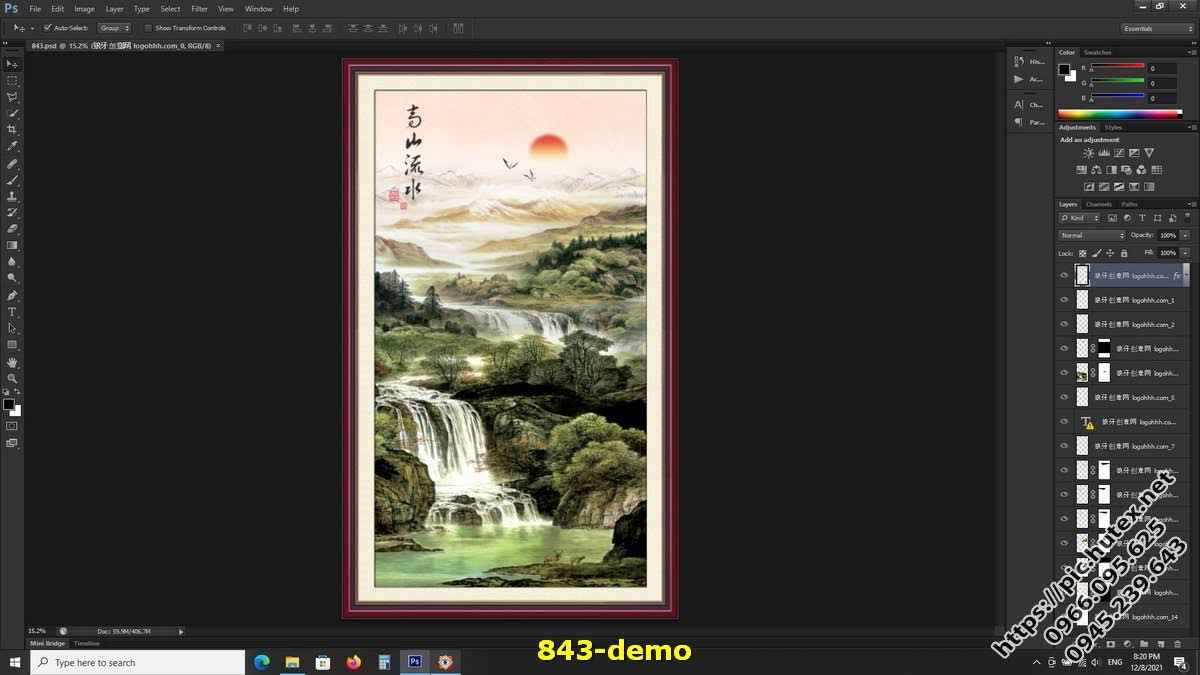The height and width of the screenshot is (675, 1200).
Task: Open the Character panel icon
Action: coord(1019,104)
